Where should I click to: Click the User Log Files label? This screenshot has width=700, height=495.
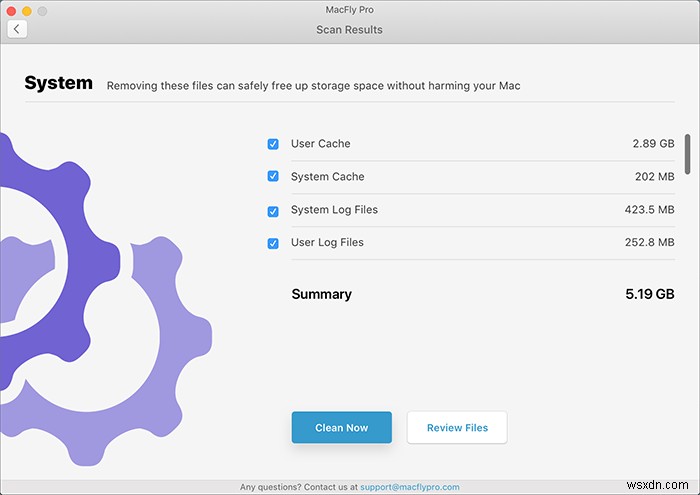click(327, 243)
